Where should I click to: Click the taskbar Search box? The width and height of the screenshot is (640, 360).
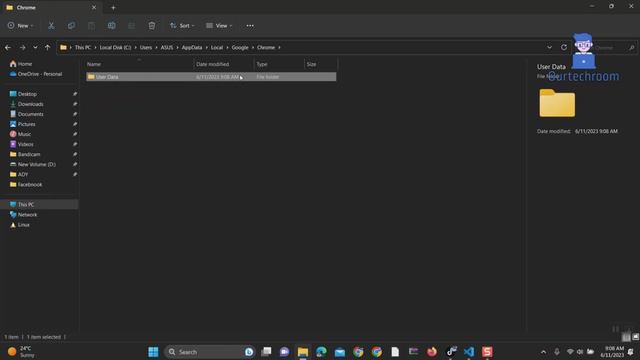pyautogui.click(x=209, y=352)
